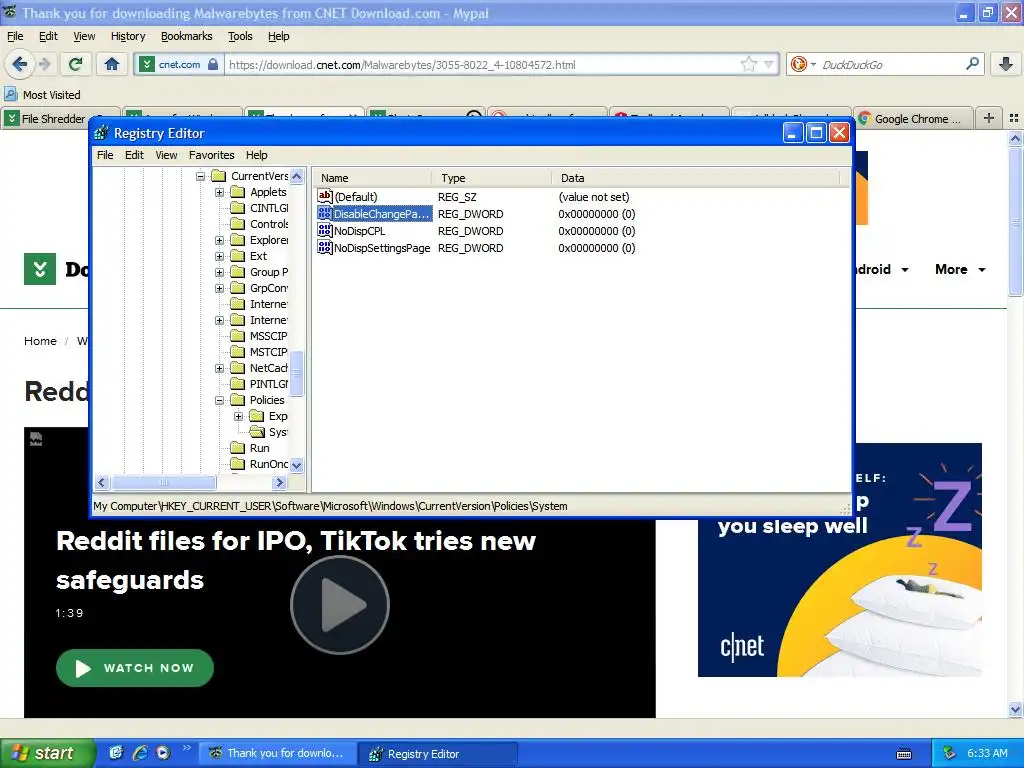Open the More dropdown on CNET page
This screenshot has height=768, width=1024.
(x=960, y=269)
